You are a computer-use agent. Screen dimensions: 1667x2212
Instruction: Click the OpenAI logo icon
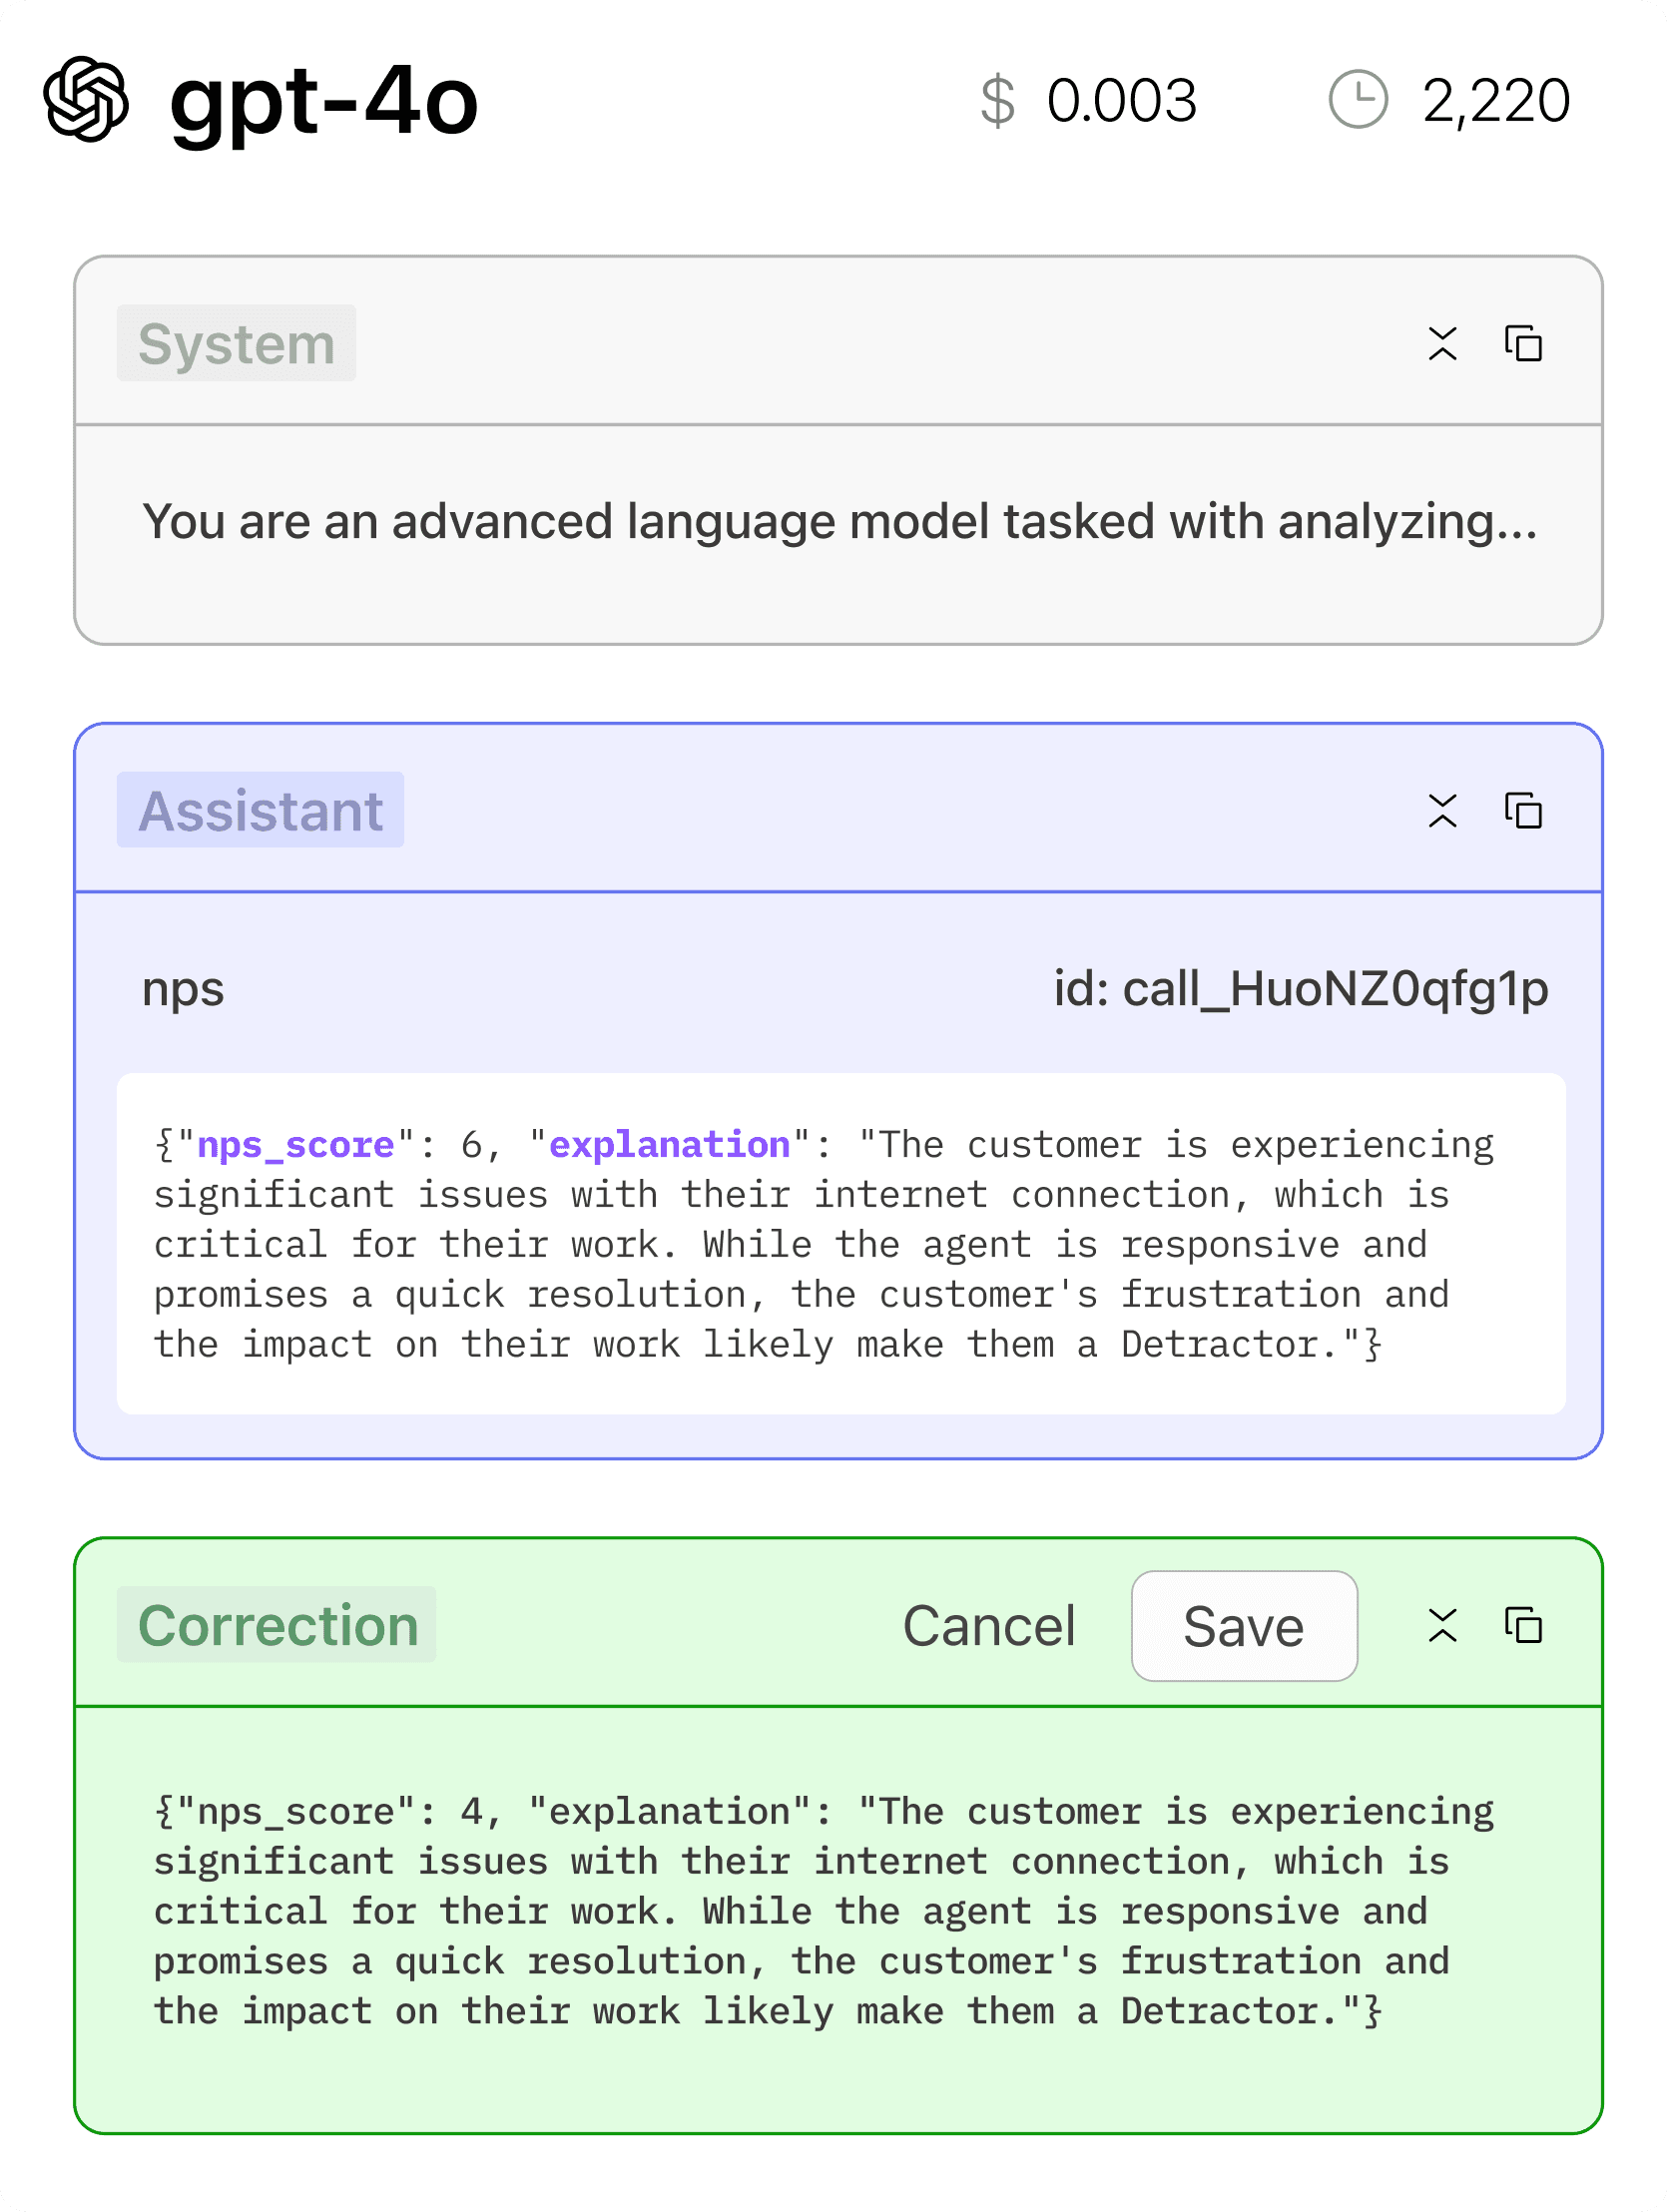86,99
